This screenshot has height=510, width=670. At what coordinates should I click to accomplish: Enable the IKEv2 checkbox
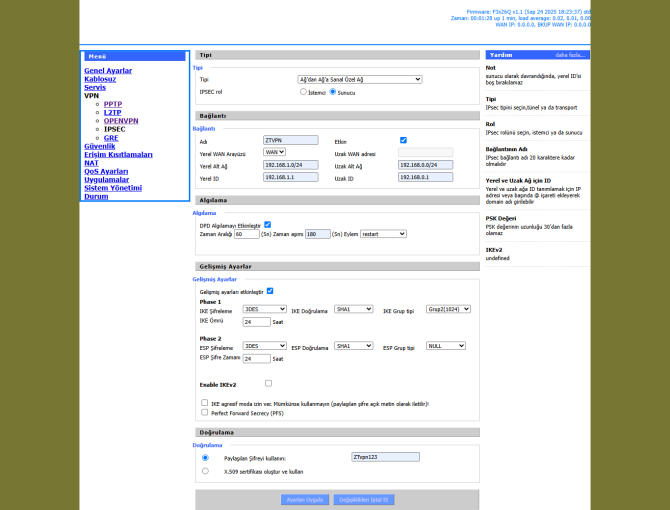click(268, 383)
